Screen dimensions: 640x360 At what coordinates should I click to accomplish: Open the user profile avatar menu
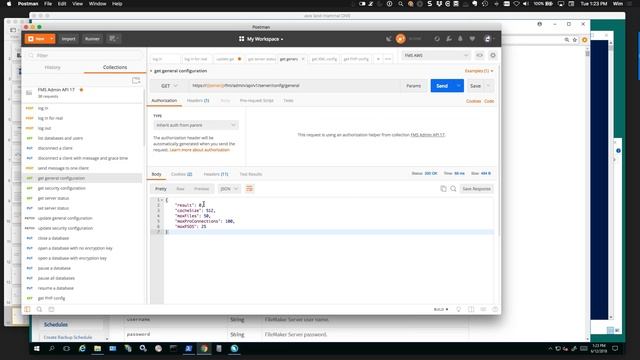coord(488,39)
